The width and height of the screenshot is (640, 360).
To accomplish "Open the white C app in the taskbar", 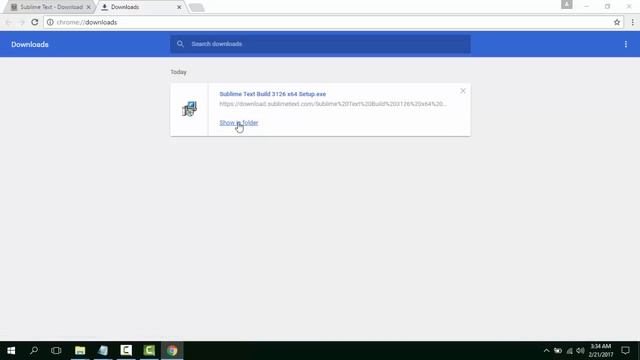I will tap(126, 351).
